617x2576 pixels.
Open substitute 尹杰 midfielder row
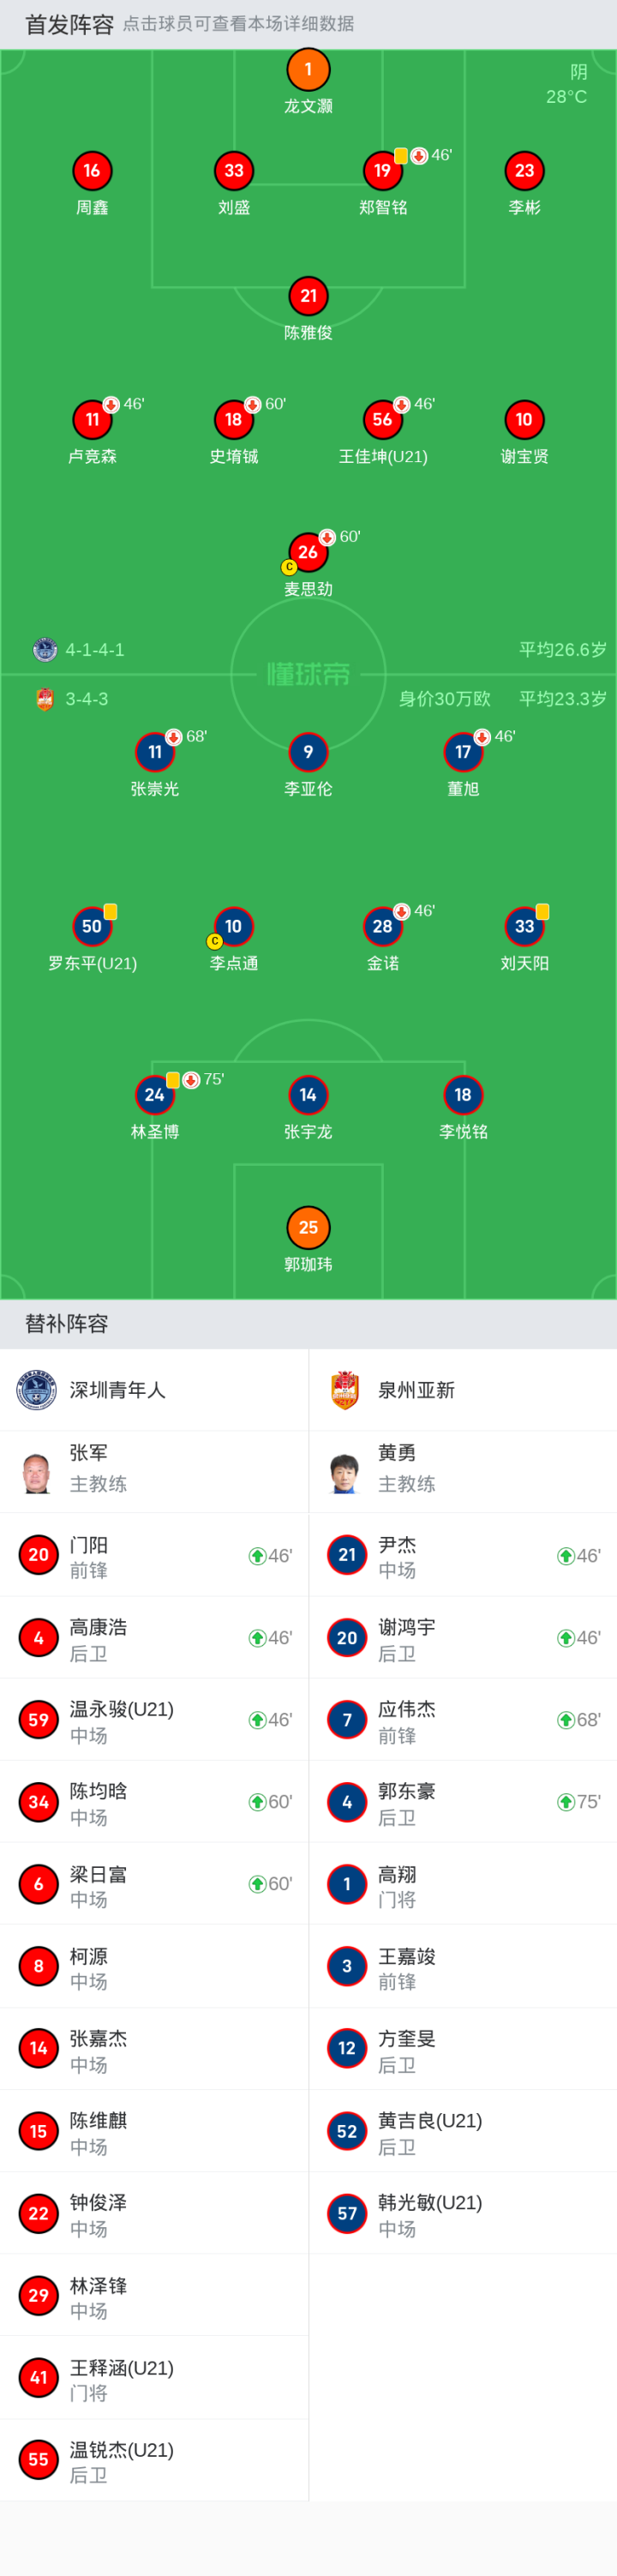[x=463, y=1556]
